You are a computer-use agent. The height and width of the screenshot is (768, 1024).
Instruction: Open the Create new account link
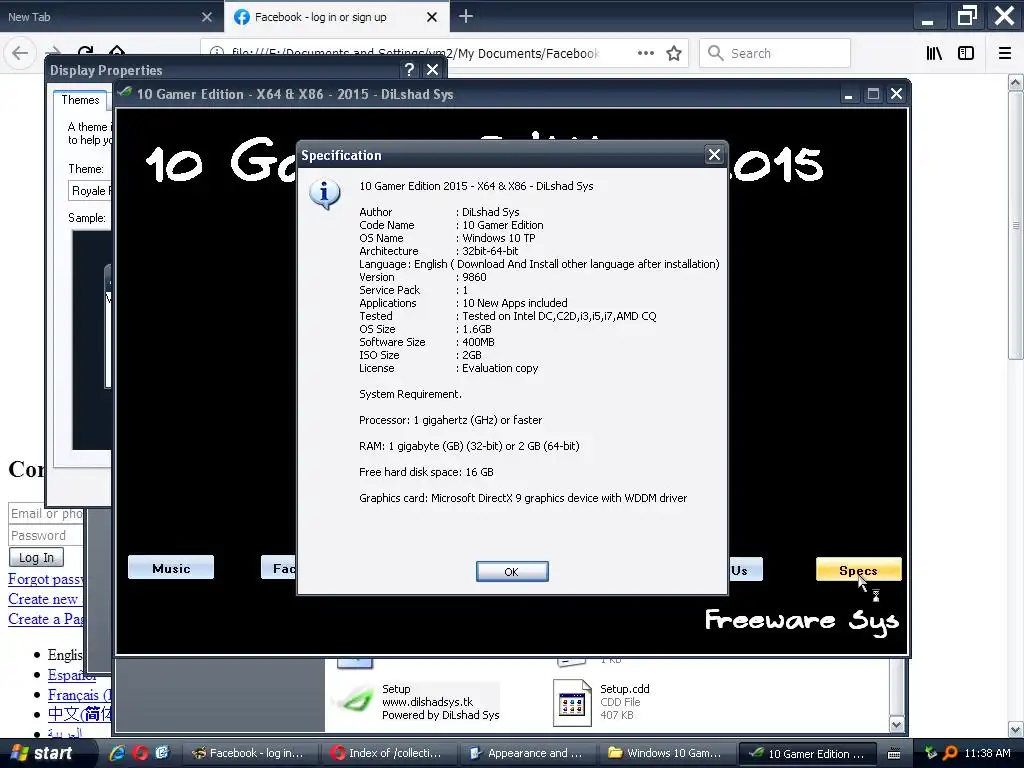pos(43,600)
